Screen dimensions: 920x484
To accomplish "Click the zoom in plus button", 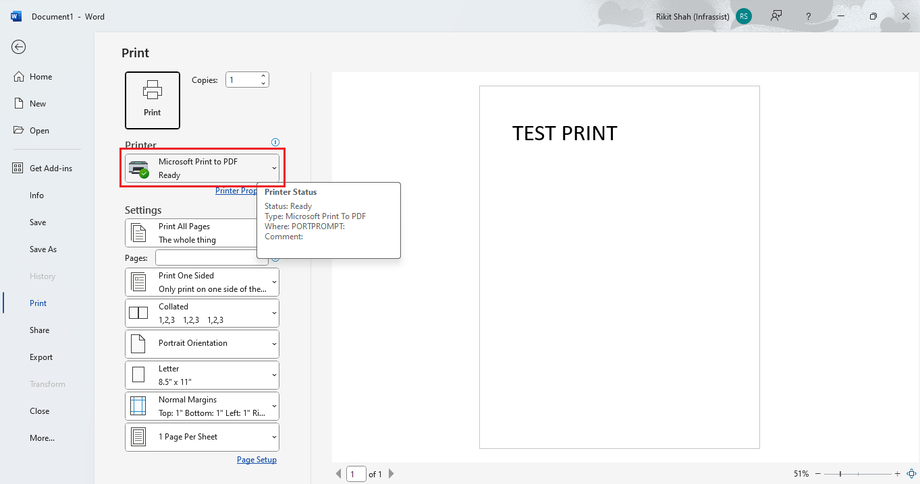I will (897, 473).
